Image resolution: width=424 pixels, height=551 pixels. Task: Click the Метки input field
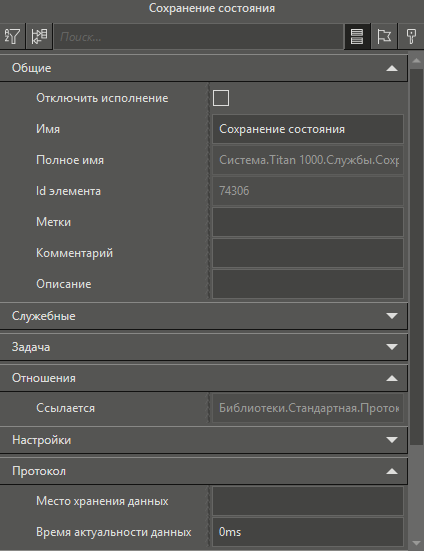[308, 222]
